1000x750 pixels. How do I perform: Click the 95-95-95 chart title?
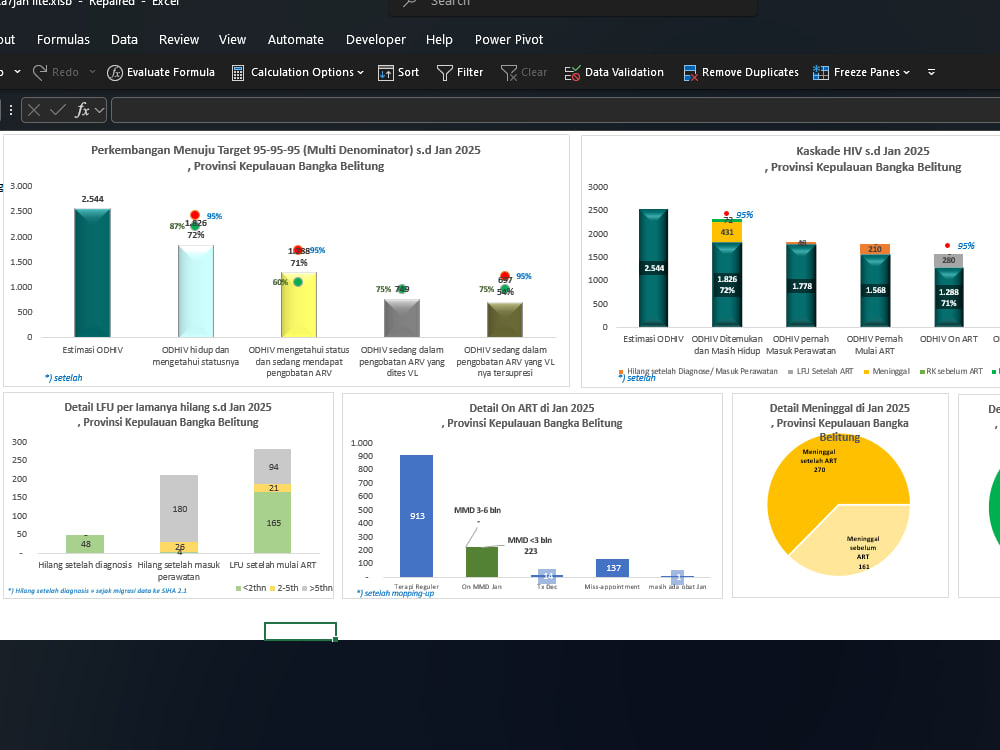pos(286,158)
